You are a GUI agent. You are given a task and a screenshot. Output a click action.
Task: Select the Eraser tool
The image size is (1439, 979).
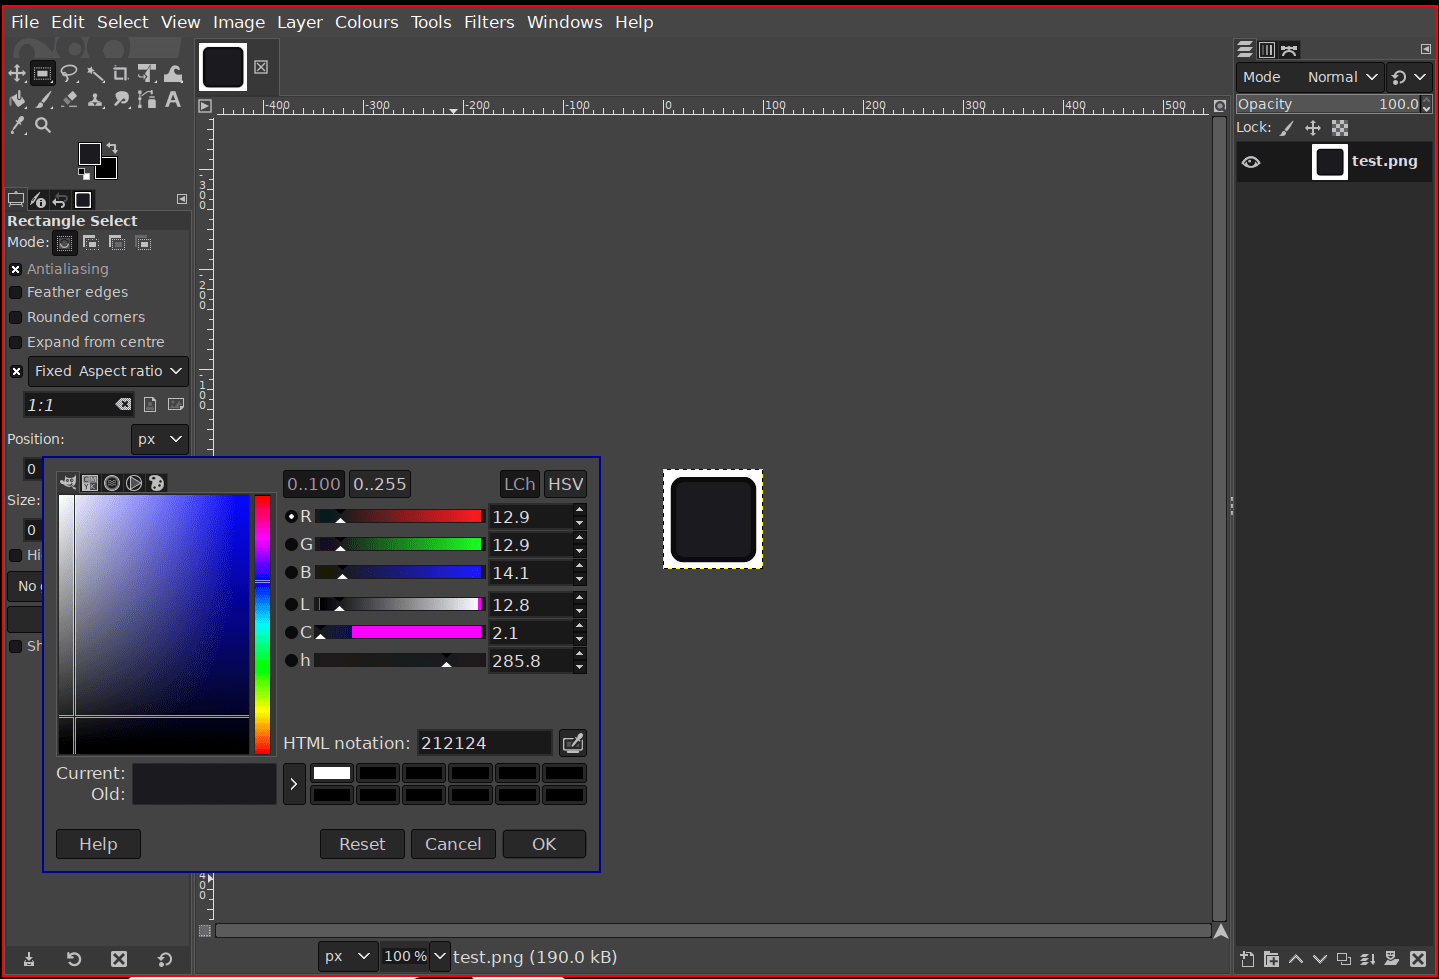click(x=69, y=99)
